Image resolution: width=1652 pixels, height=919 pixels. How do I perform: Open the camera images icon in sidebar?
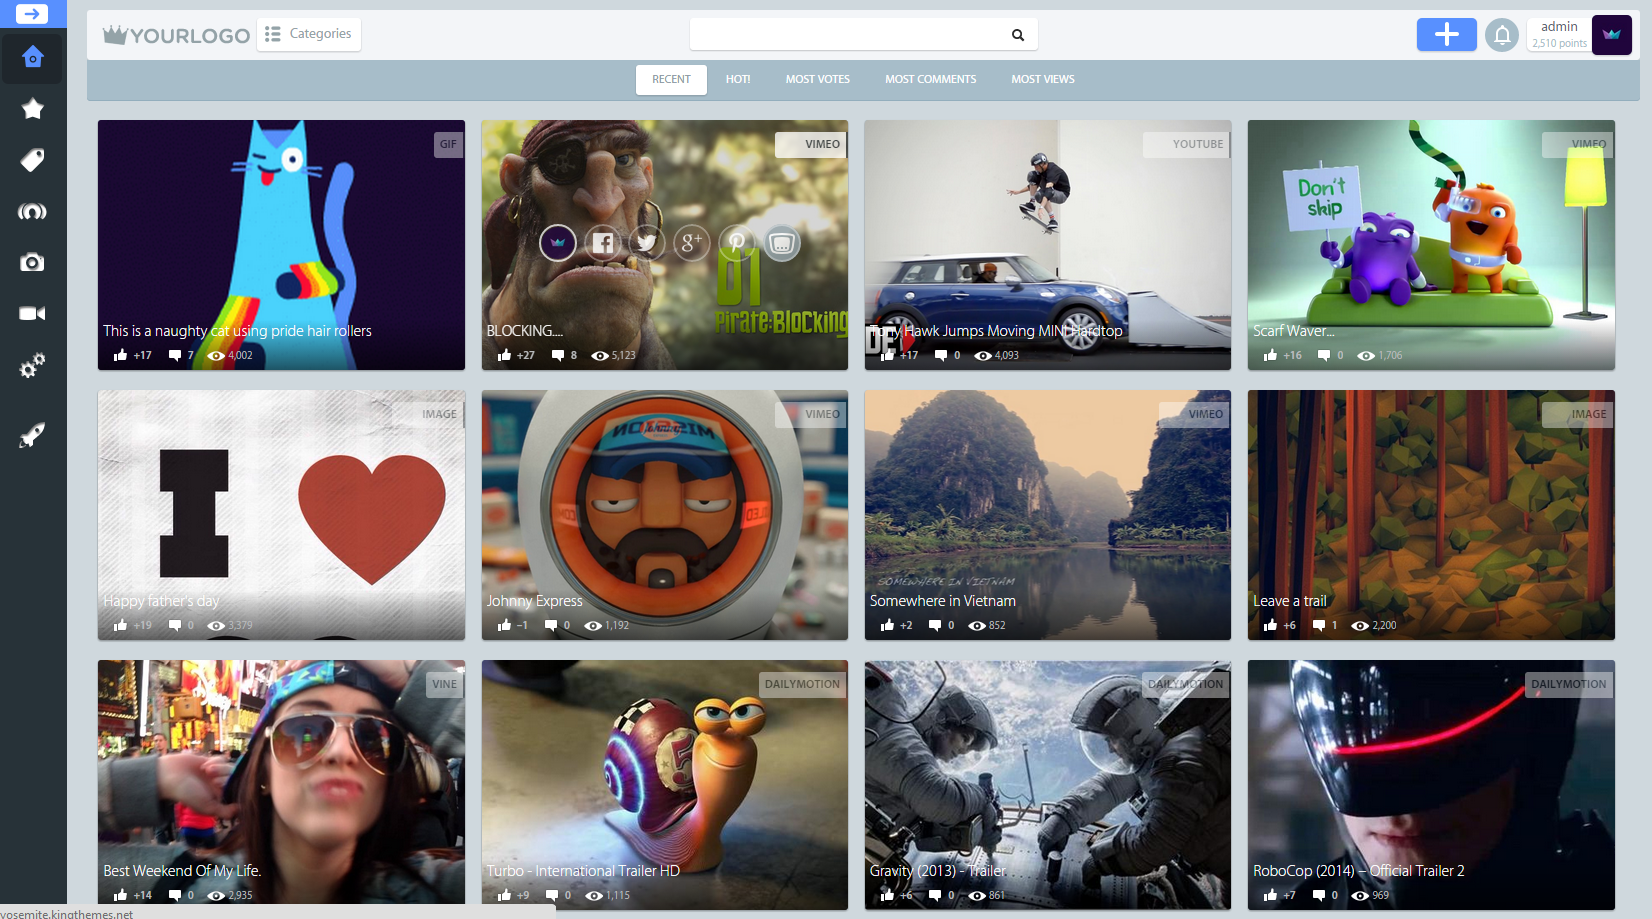(32, 262)
